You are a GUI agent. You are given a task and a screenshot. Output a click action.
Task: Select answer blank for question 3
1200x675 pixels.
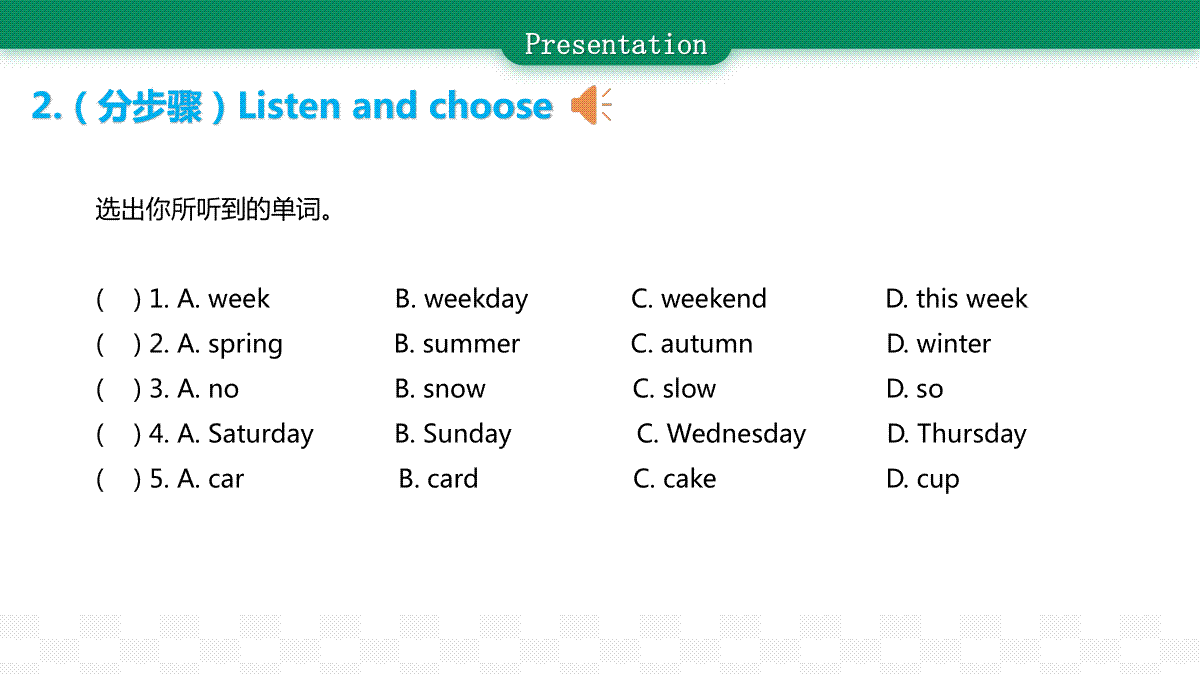click(118, 389)
